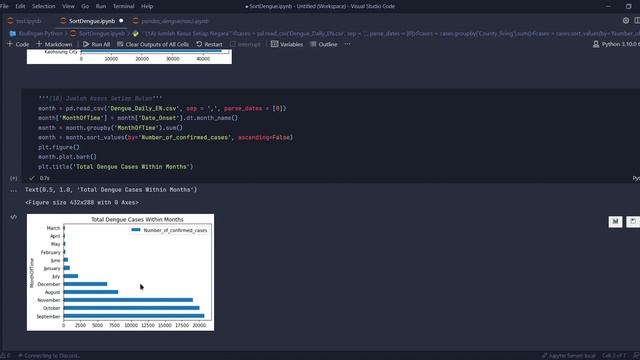Click the month.sort_values code line

(x=165, y=138)
